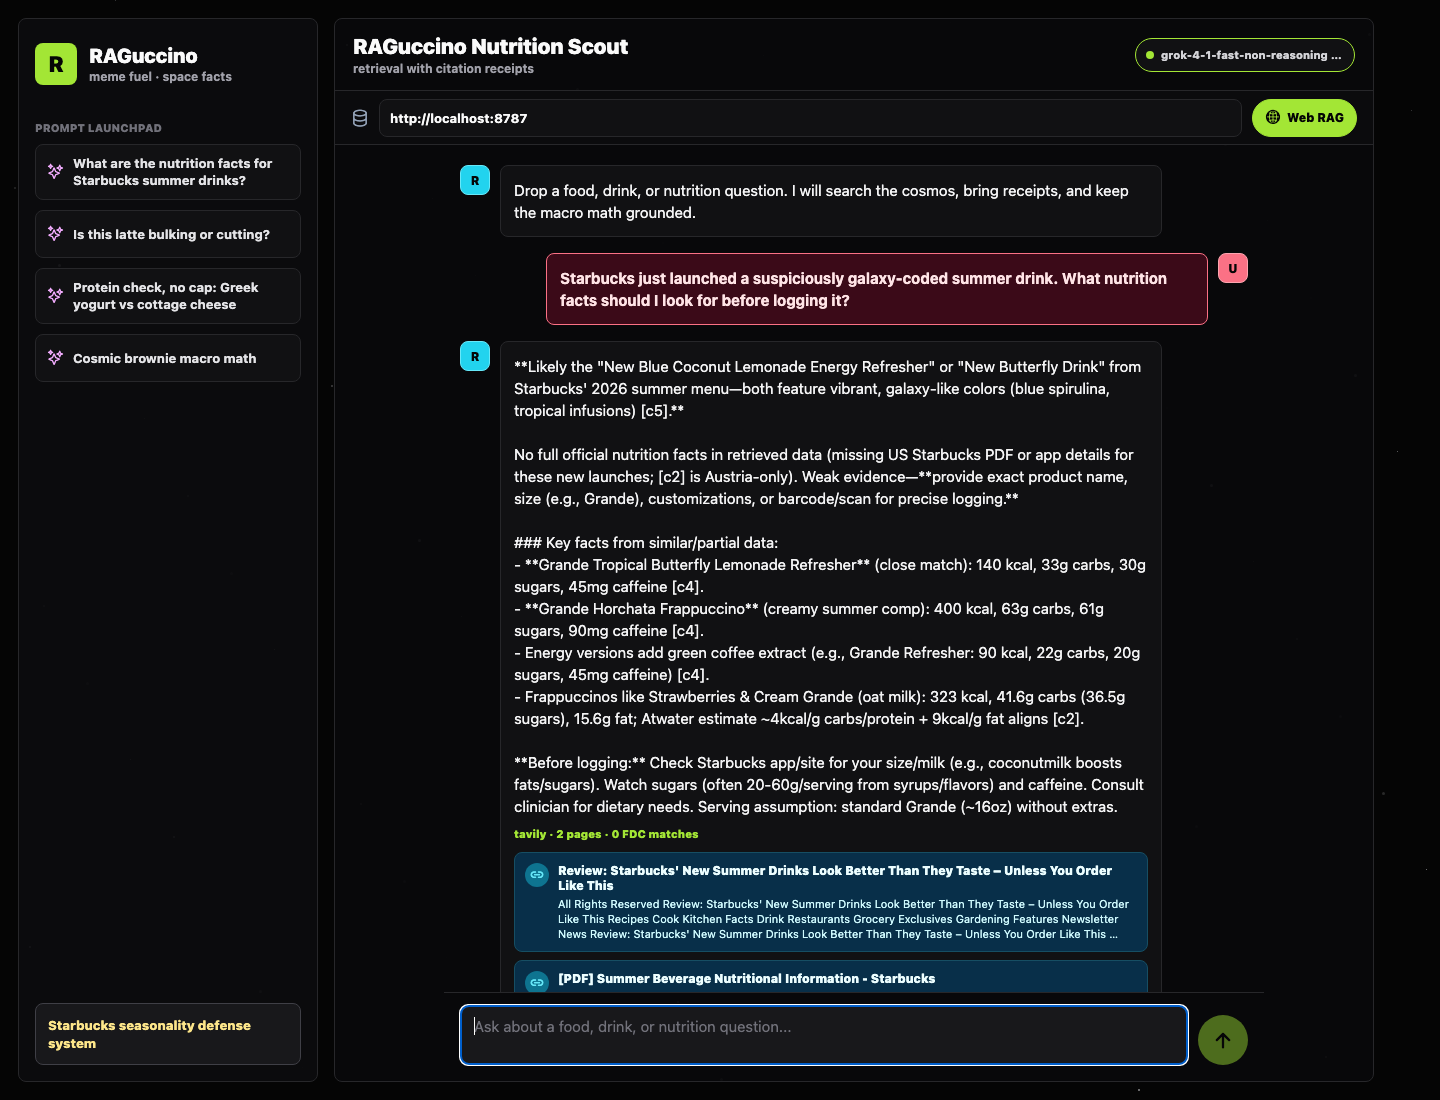
Task: Click the R avatar beside the greeting message
Action: tap(475, 180)
